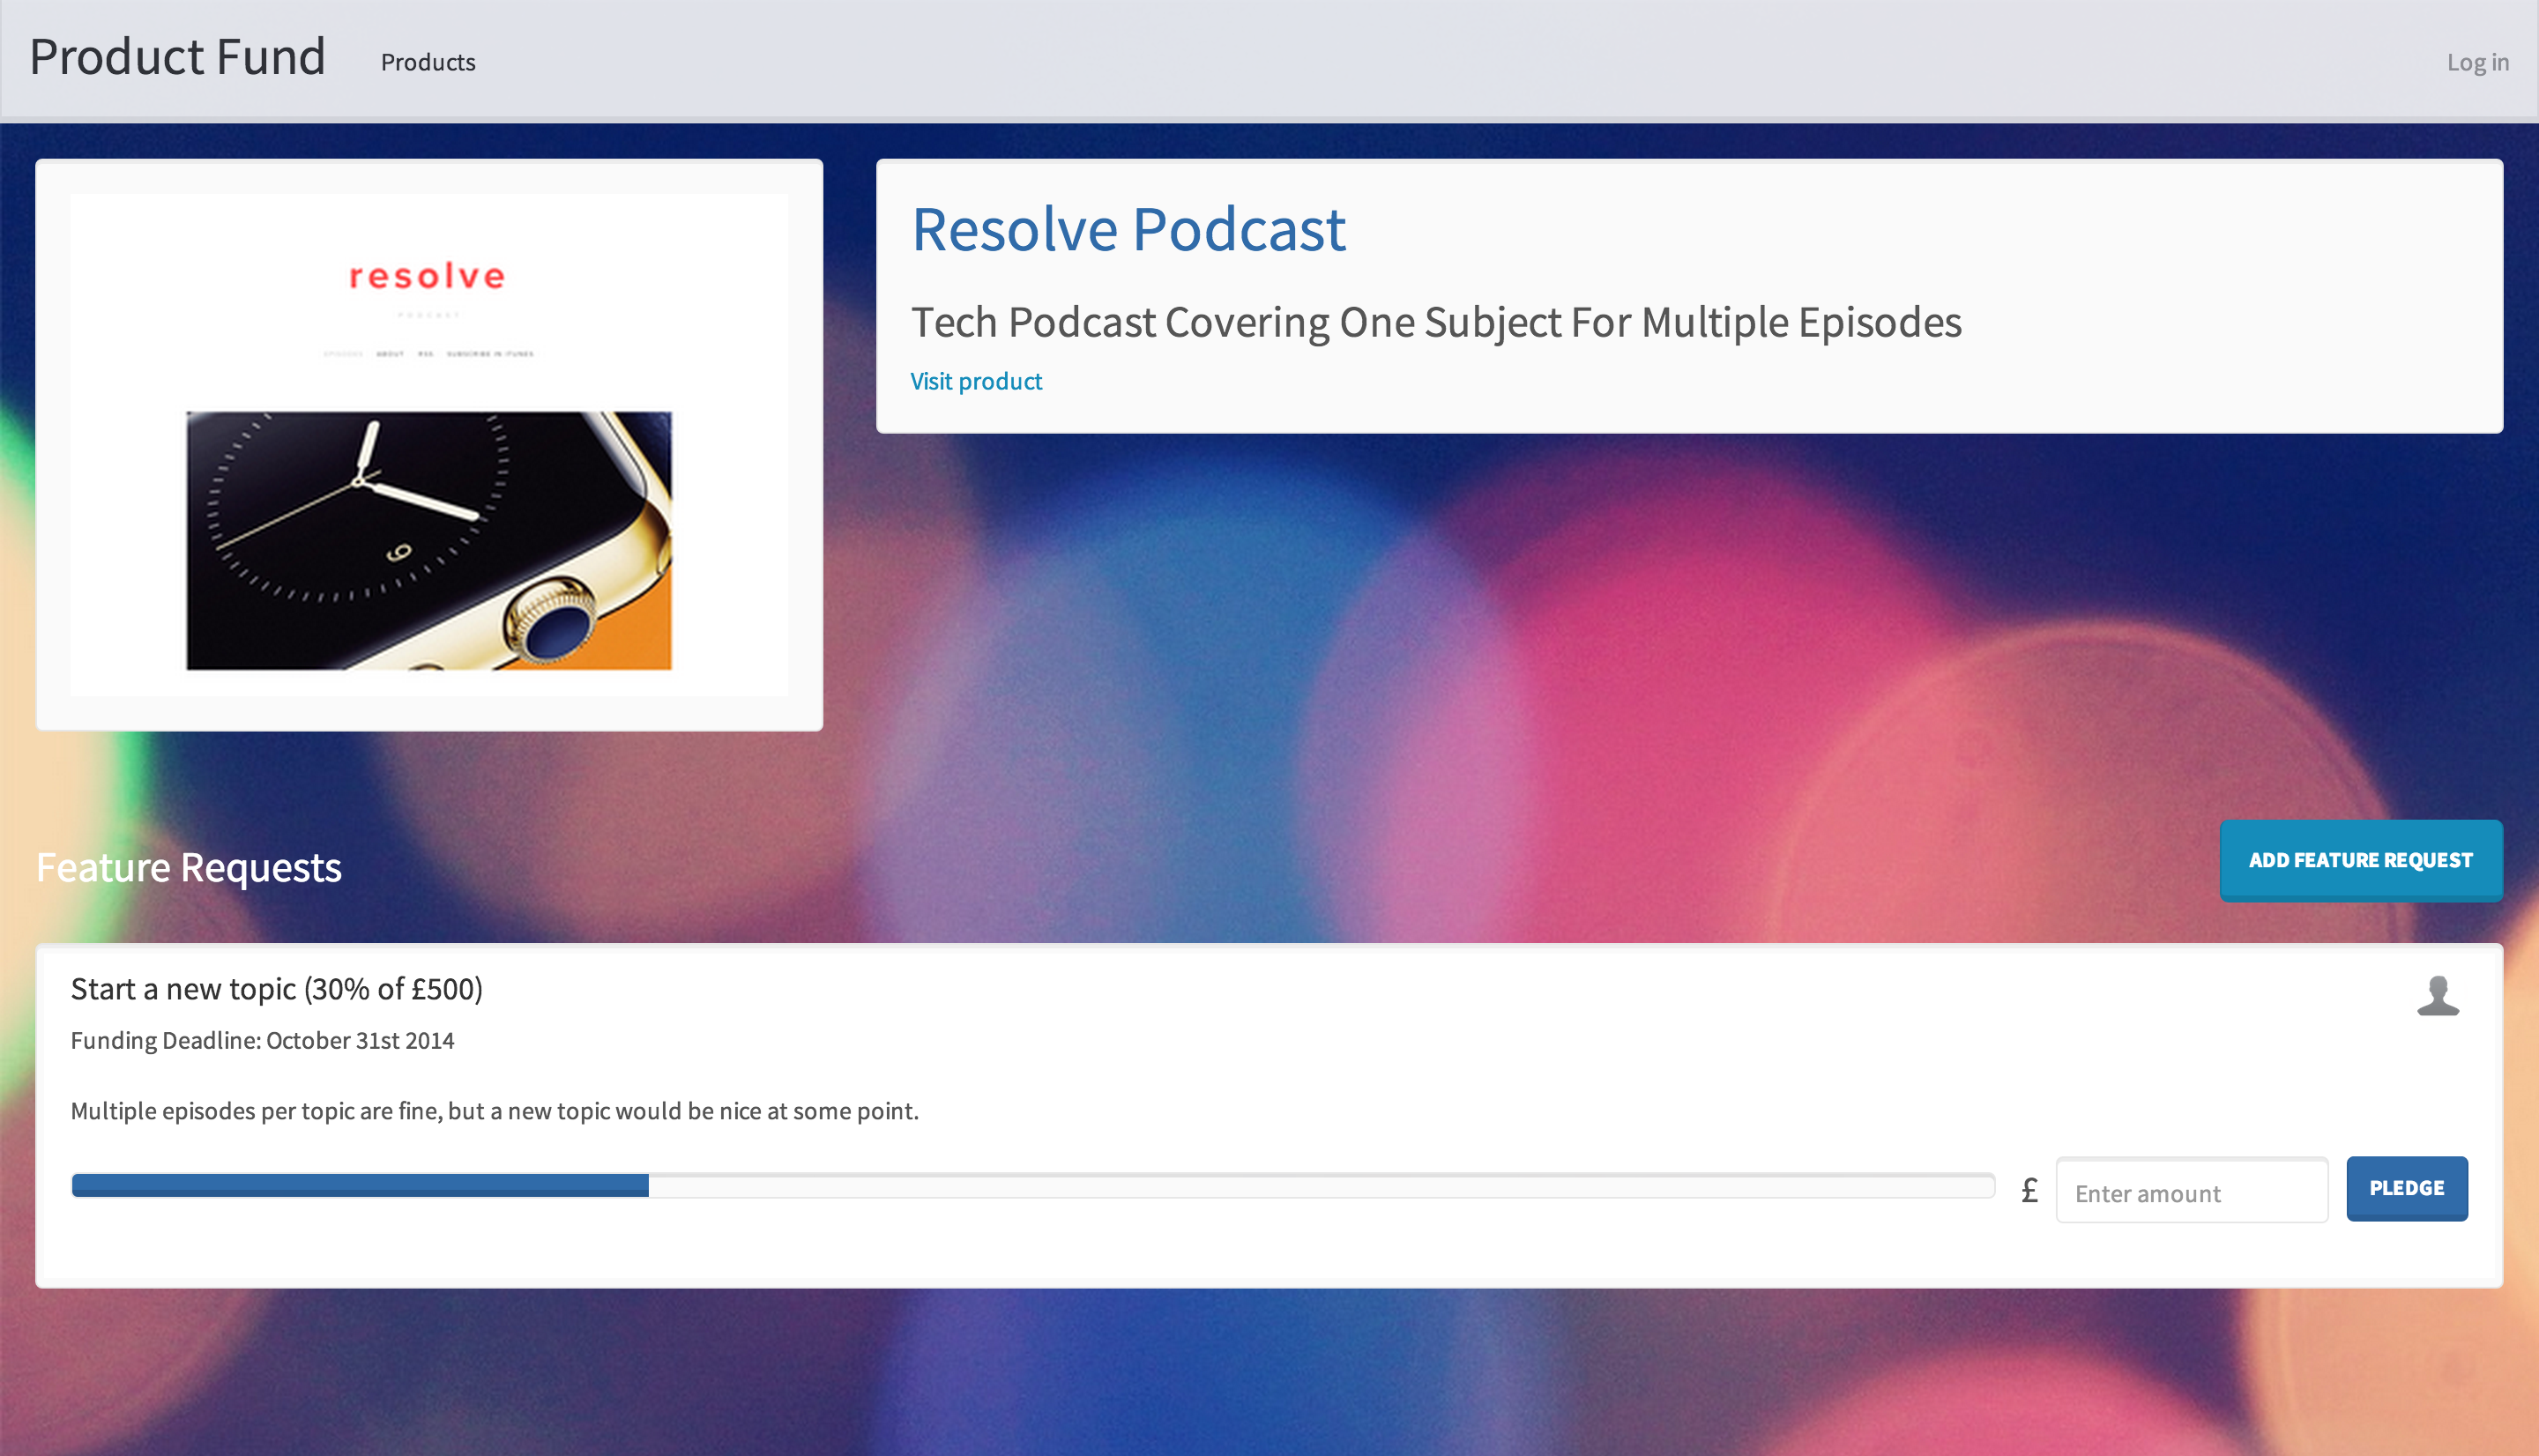Click the Multiple episodes per topic description
The width and height of the screenshot is (2539, 1456).
[x=494, y=1111]
